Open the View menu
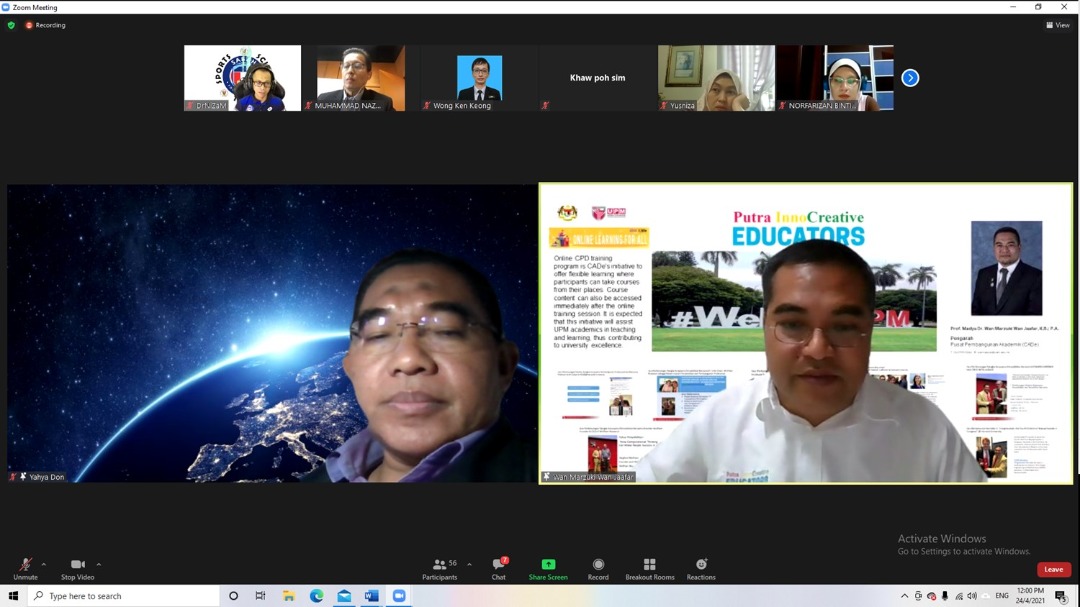The height and width of the screenshot is (607, 1080). (1057, 25)
